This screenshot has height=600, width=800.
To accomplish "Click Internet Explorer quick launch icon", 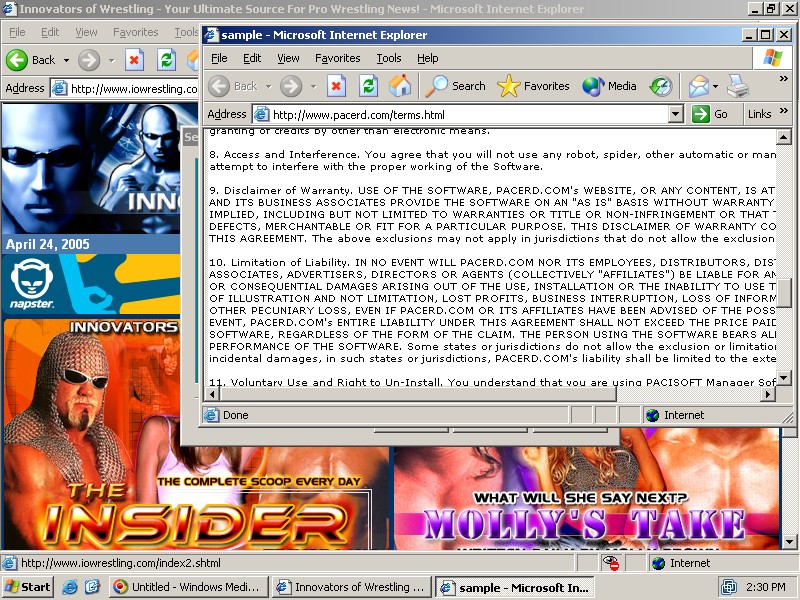I will (x=69, y=587).
